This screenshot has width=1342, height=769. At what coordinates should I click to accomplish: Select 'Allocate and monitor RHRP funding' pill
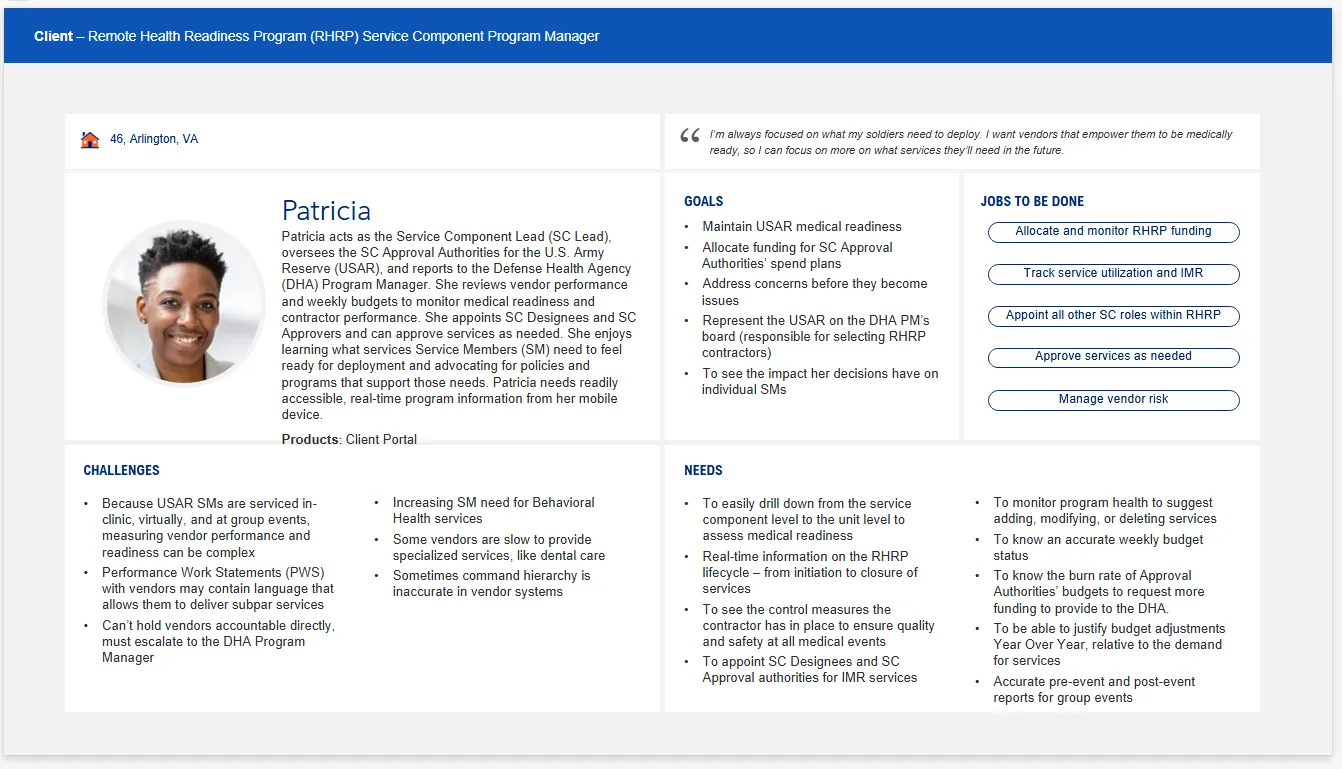tap(1113, 232)
